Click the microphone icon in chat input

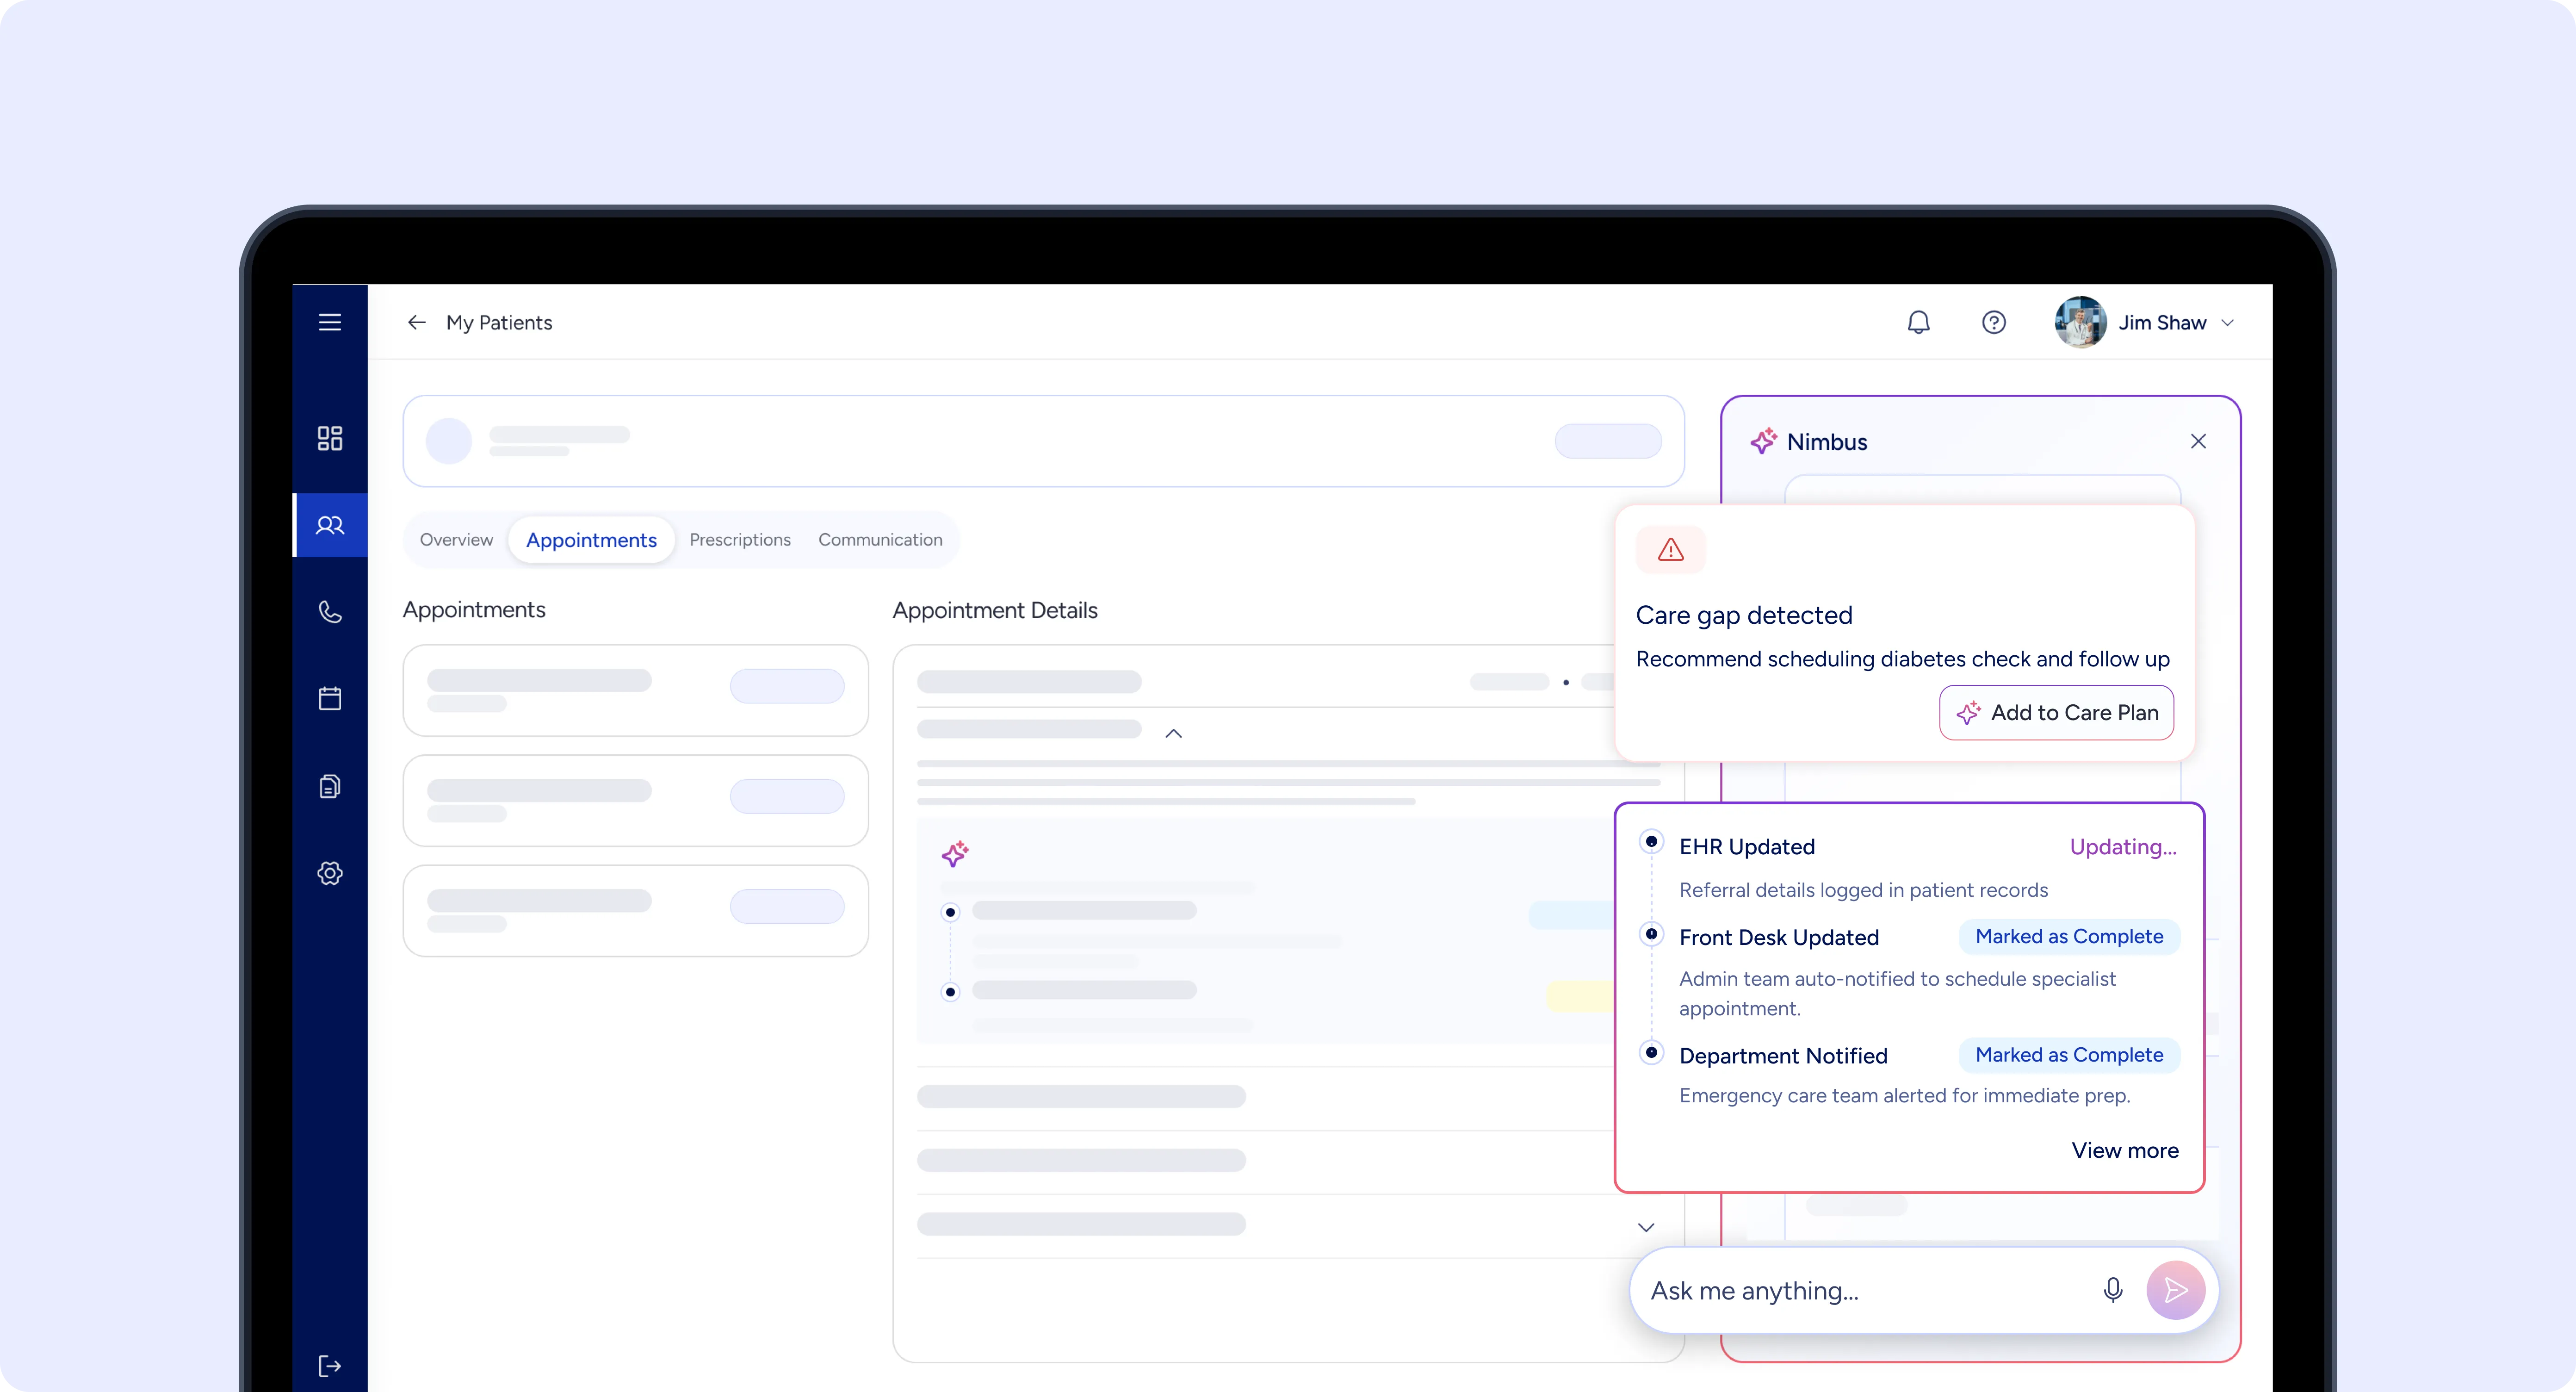2112,1290
